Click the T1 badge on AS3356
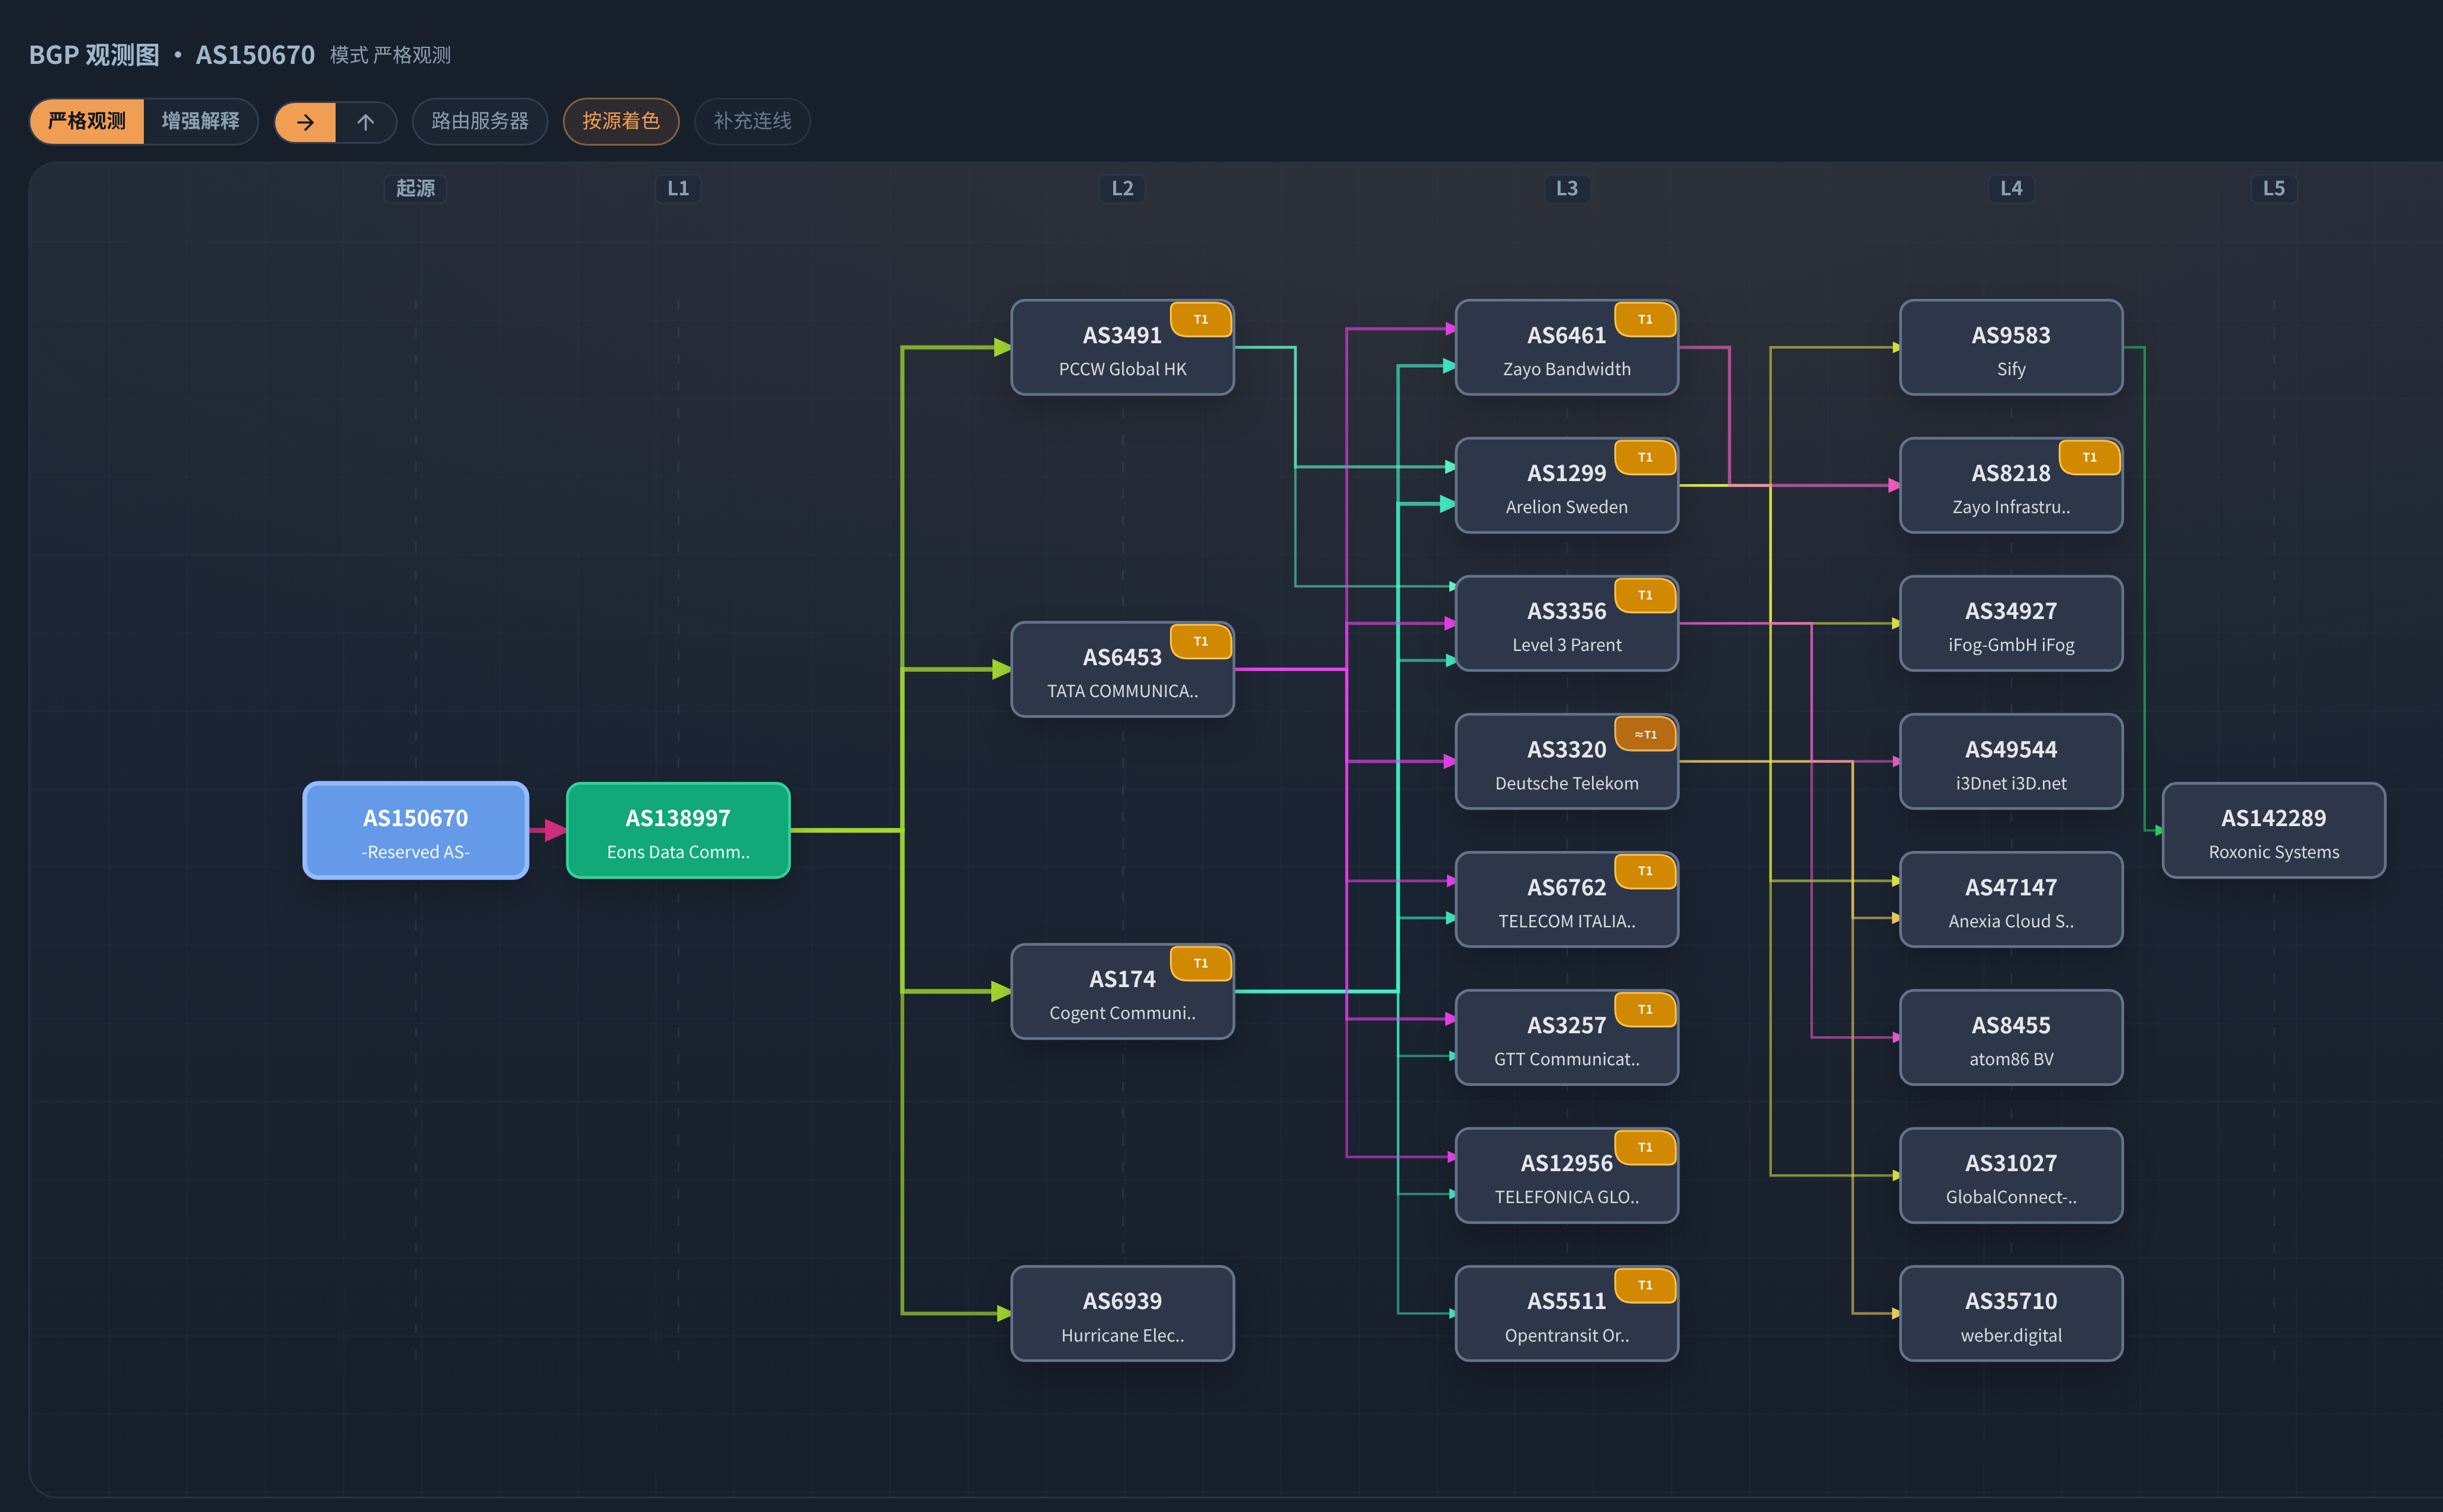This screenshot has width=2443, height=1512. (x=1645, y=595)
